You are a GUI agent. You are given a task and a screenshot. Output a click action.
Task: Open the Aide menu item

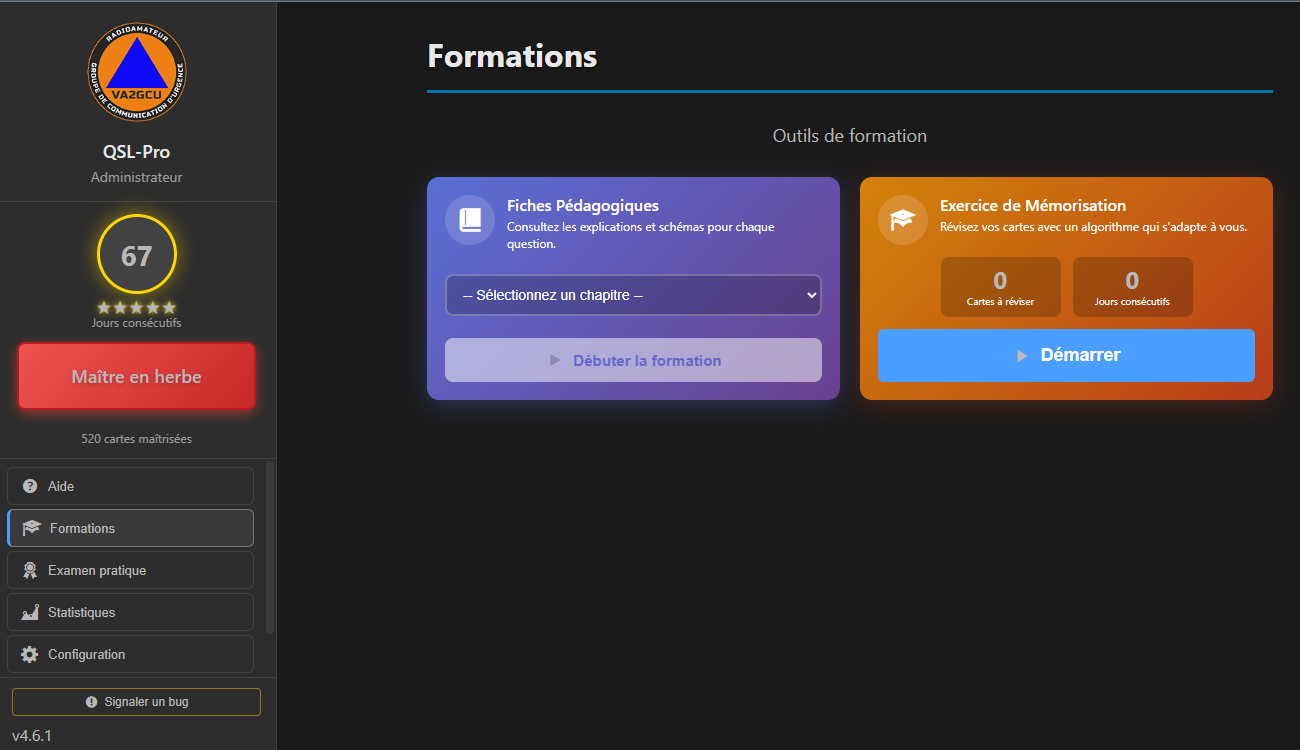point(130,486)
